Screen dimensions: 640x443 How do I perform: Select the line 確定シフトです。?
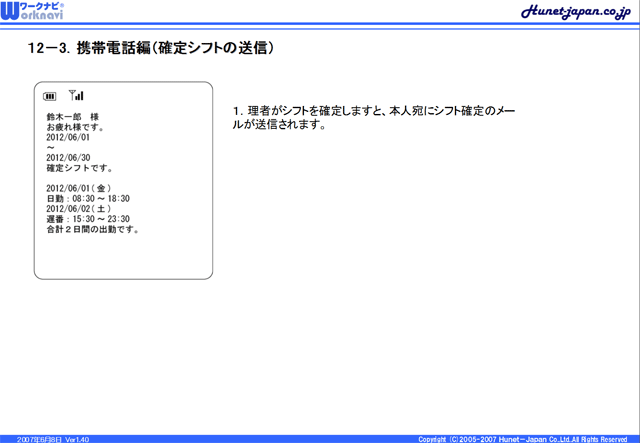click(80, 168)
